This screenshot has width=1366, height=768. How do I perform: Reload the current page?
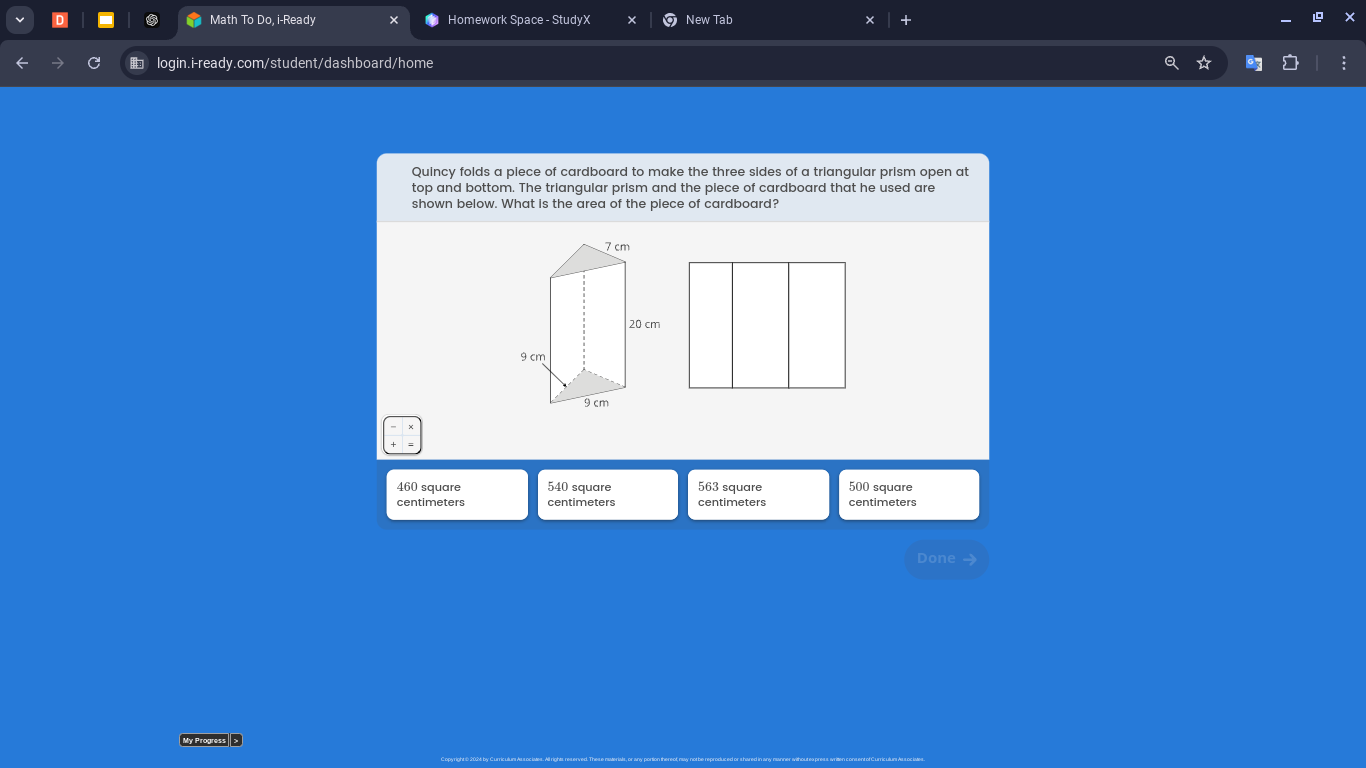coord(94,63)
